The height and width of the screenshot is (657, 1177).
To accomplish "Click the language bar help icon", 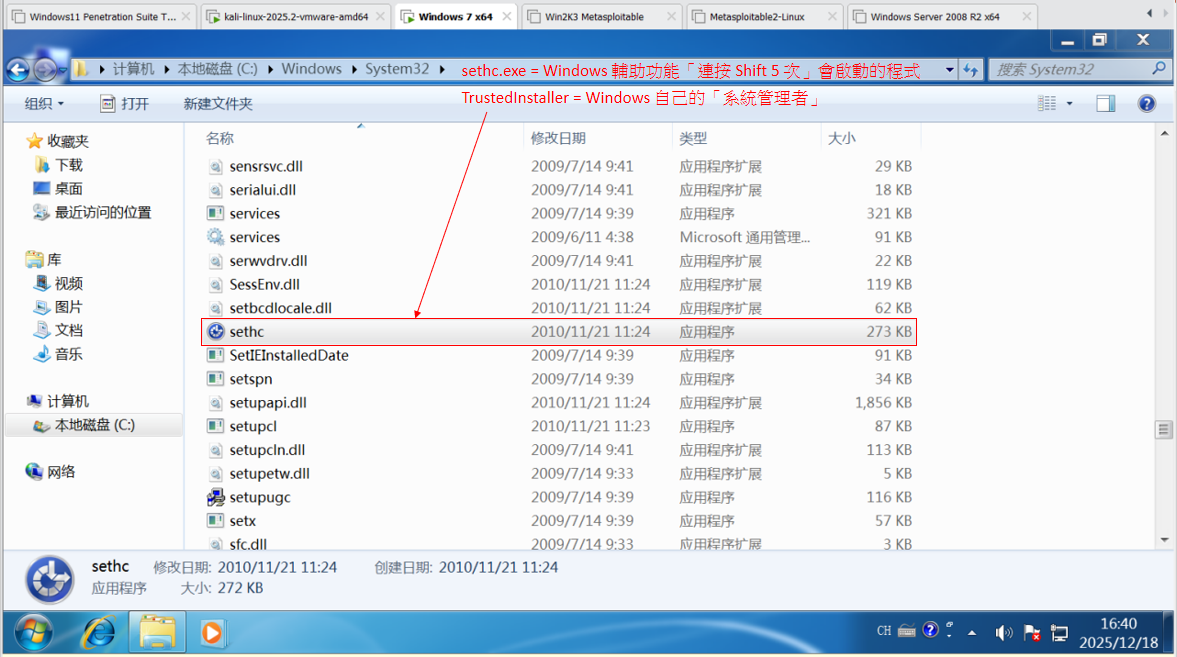I will click(930, 630).
